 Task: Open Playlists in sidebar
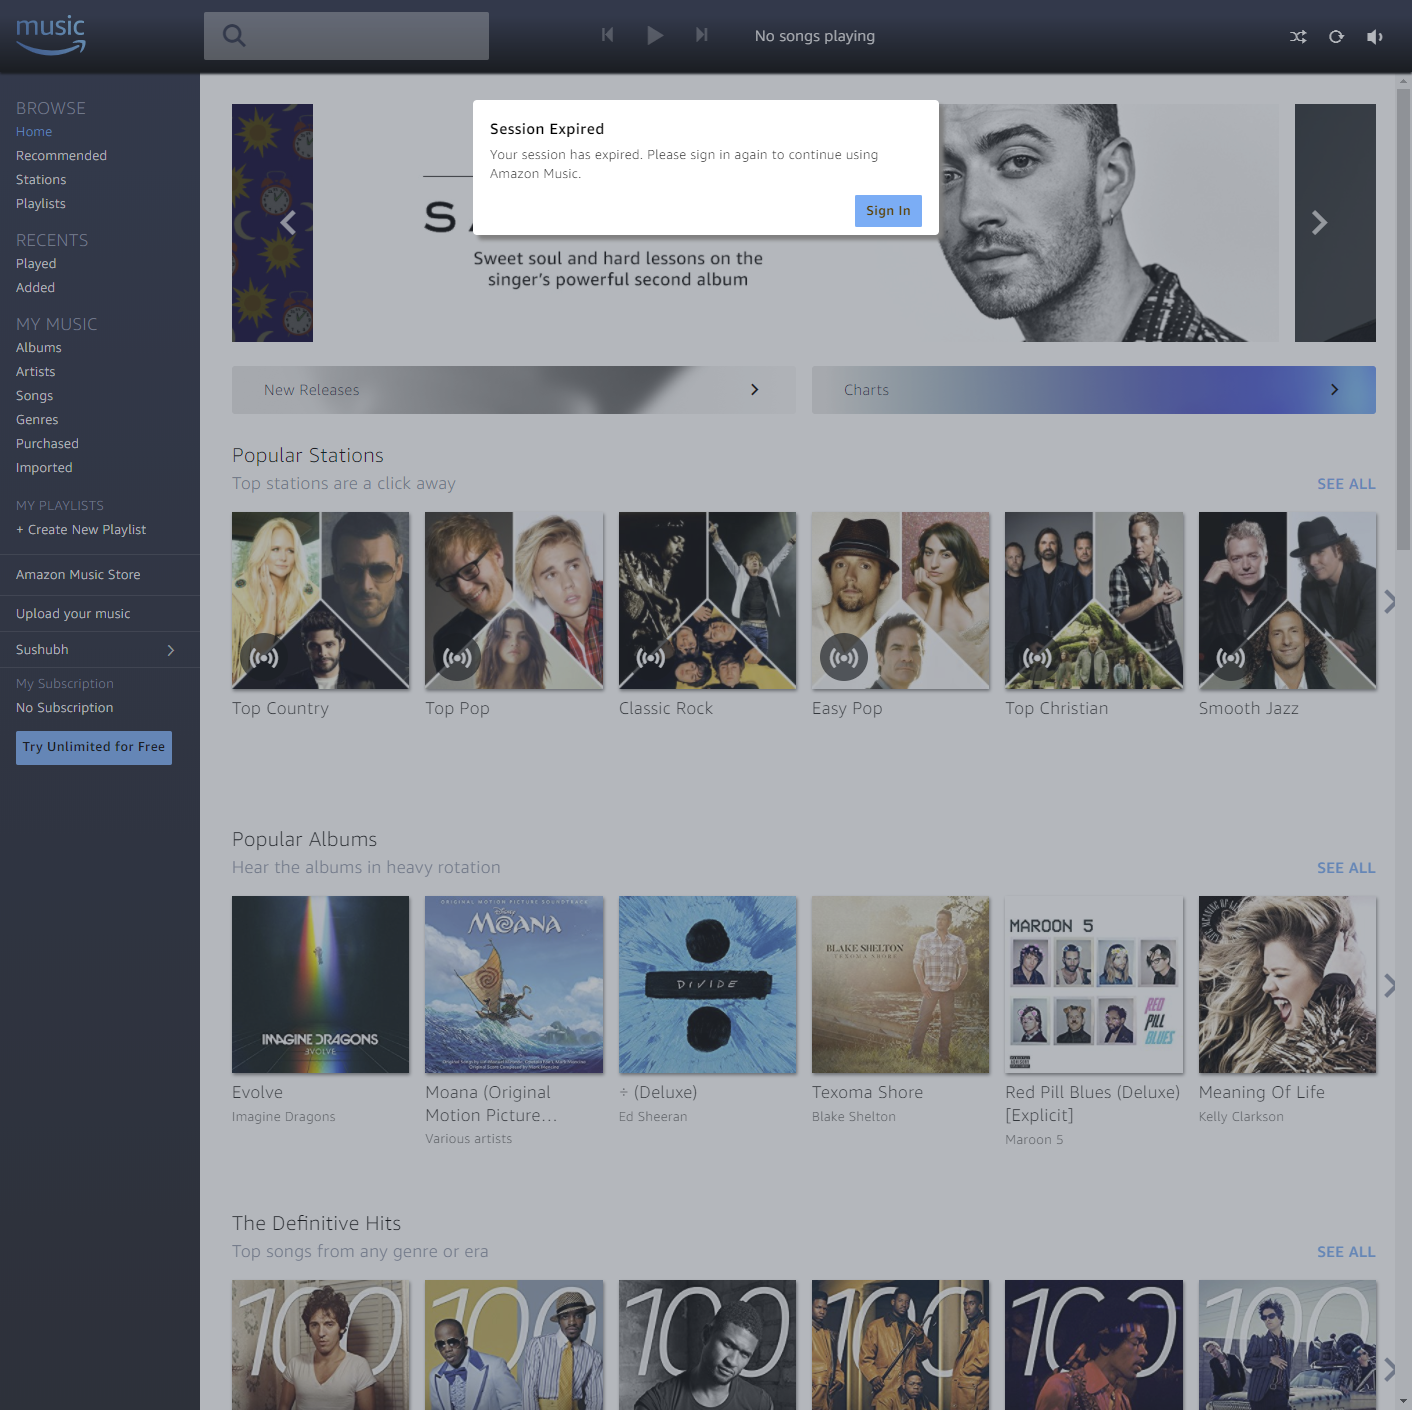[41, 204]
